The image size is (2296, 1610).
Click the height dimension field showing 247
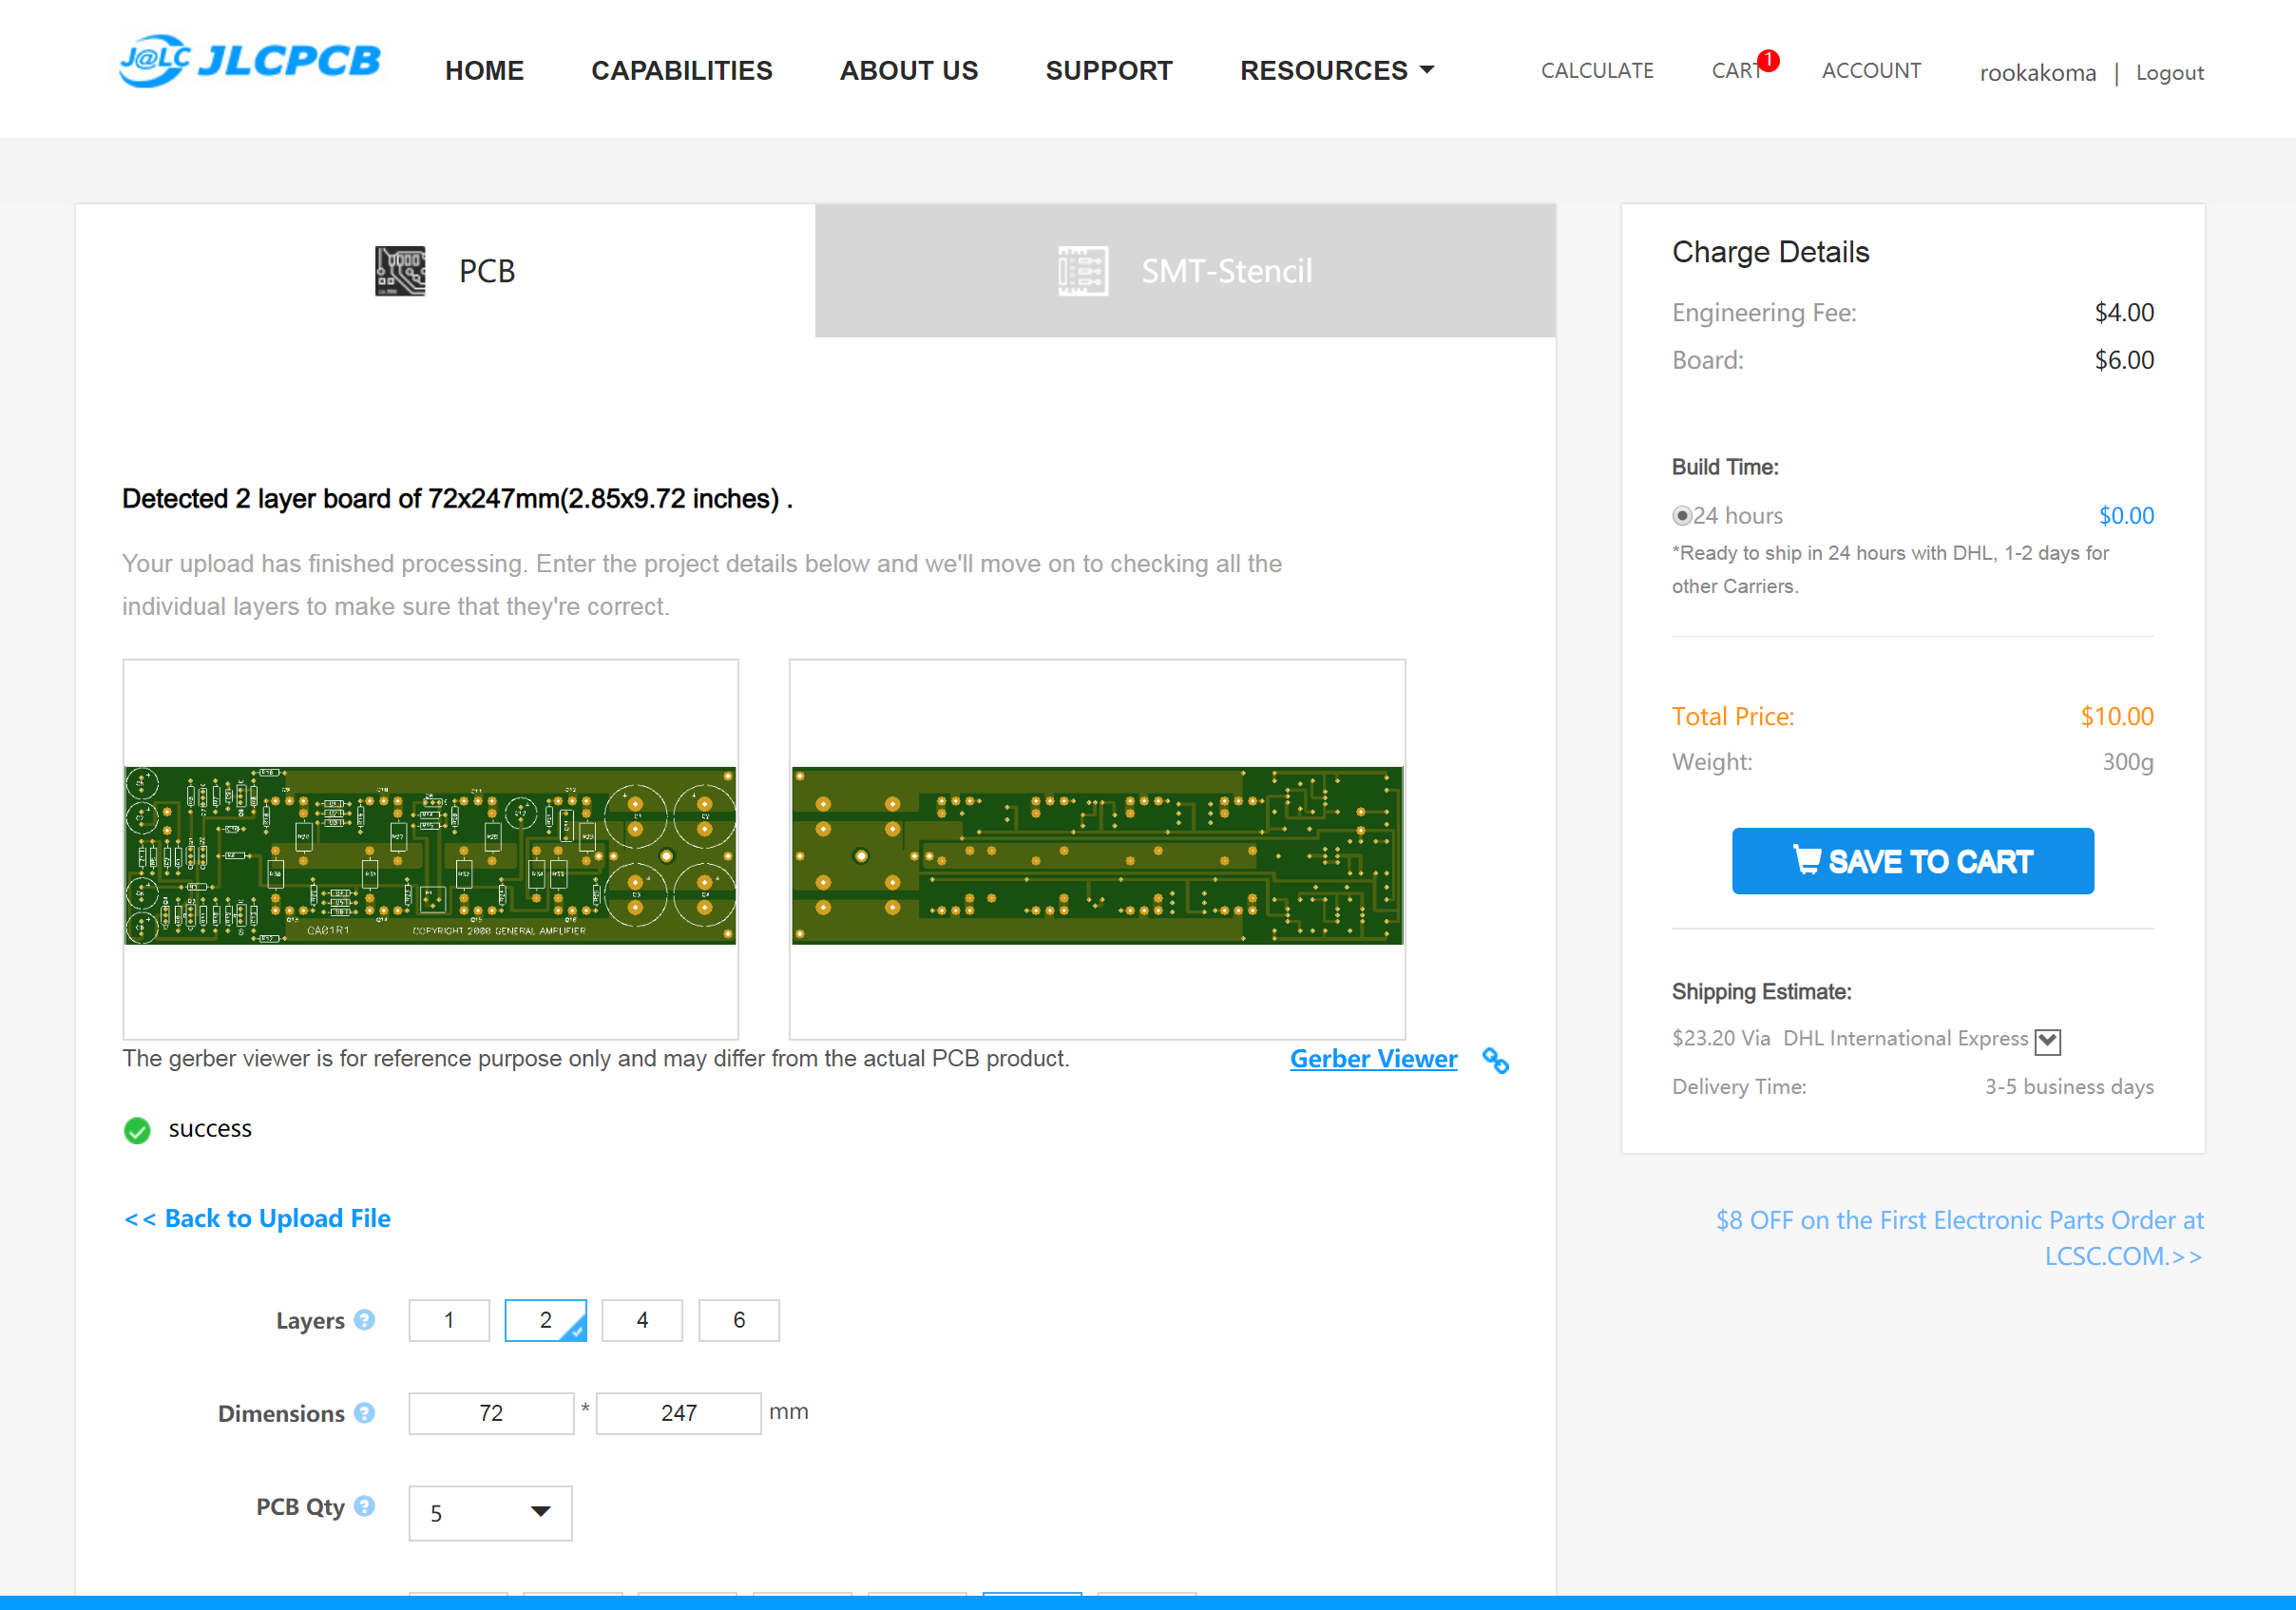678,1413
